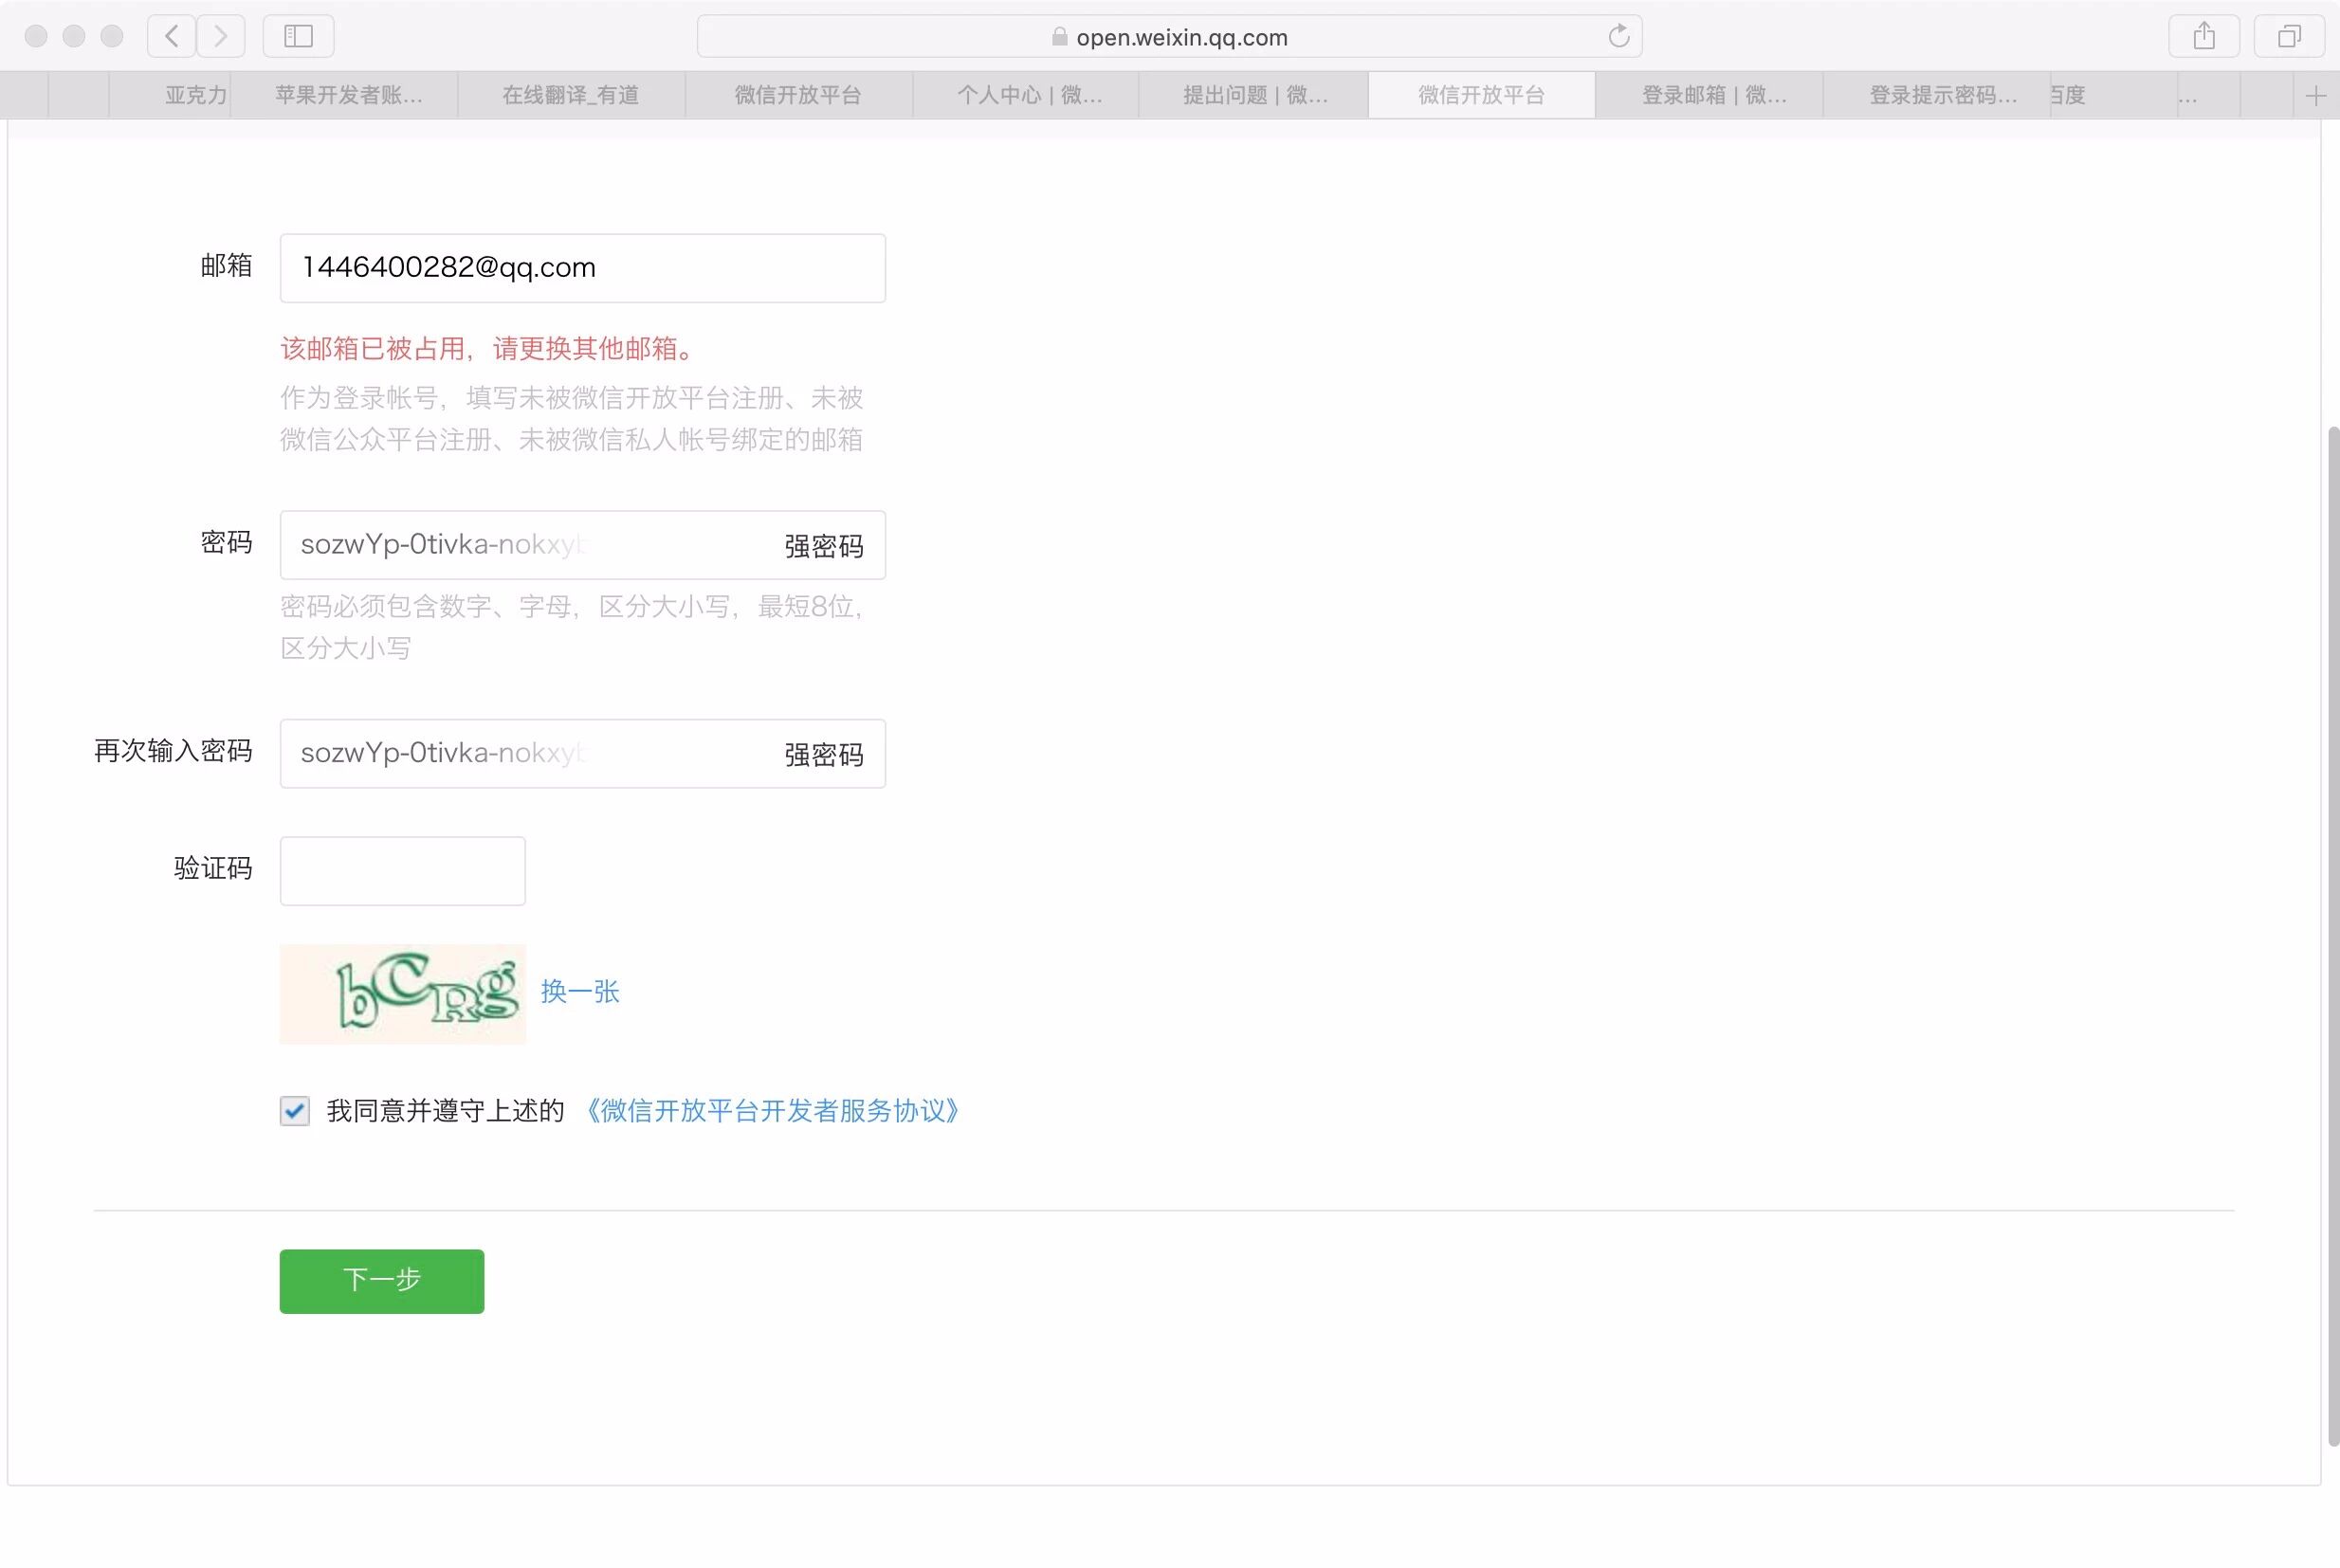The height and width of the screenshot is (1568, 2340).
Task: Open the 提出问题 tab
Action: 1255,96
